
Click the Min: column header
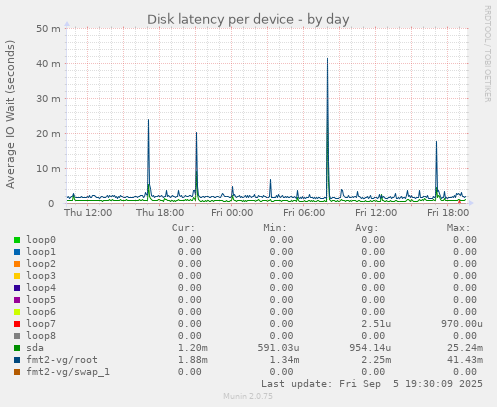(275, 228)
